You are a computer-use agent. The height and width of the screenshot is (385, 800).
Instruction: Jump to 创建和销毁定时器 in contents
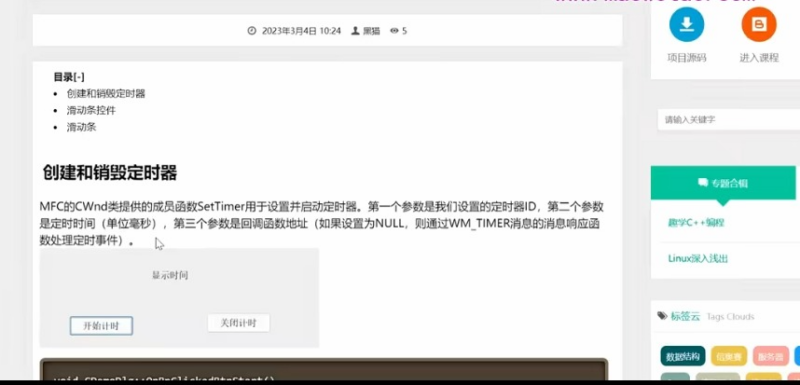(106, 93)
